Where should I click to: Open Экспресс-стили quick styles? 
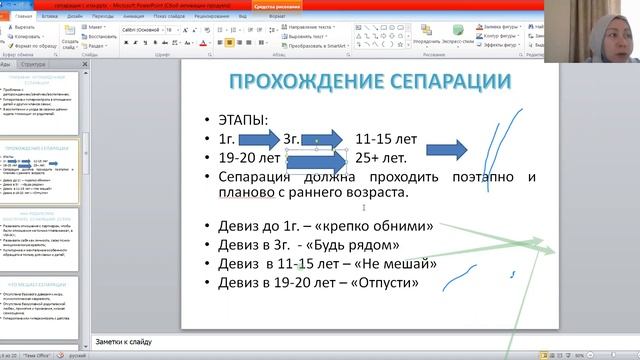point(458,37)
